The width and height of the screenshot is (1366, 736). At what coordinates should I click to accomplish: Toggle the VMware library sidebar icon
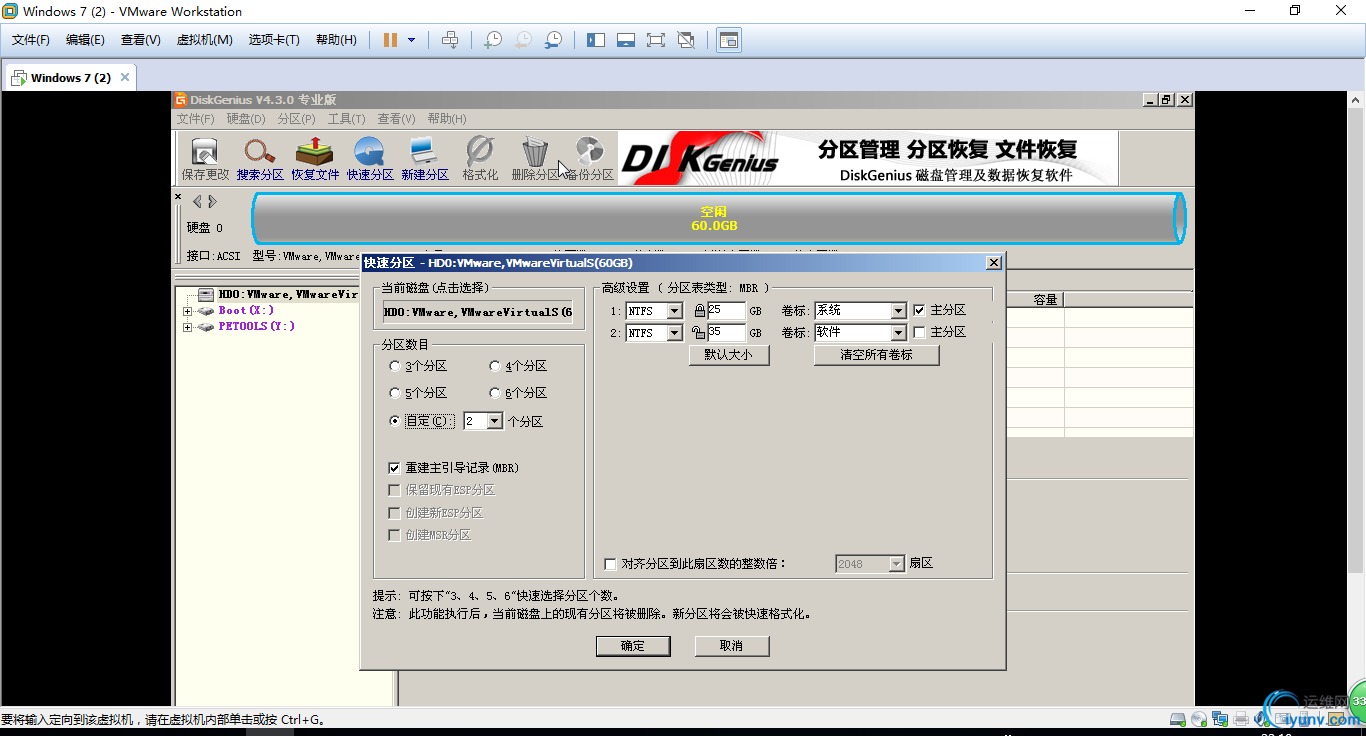[x=596, y=40]
